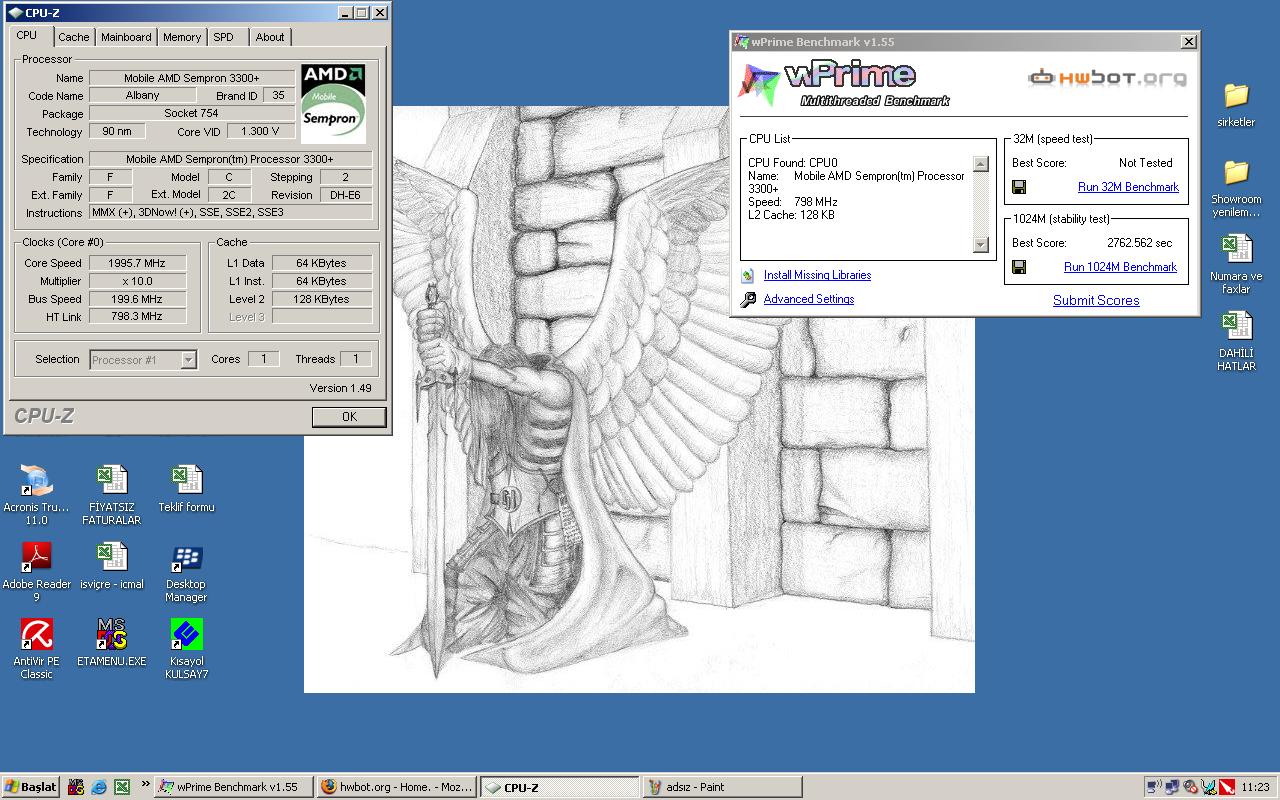The image size is (1280, 800).
Task: Close the wPrime Benchmark window
Action: (1188, 42)
